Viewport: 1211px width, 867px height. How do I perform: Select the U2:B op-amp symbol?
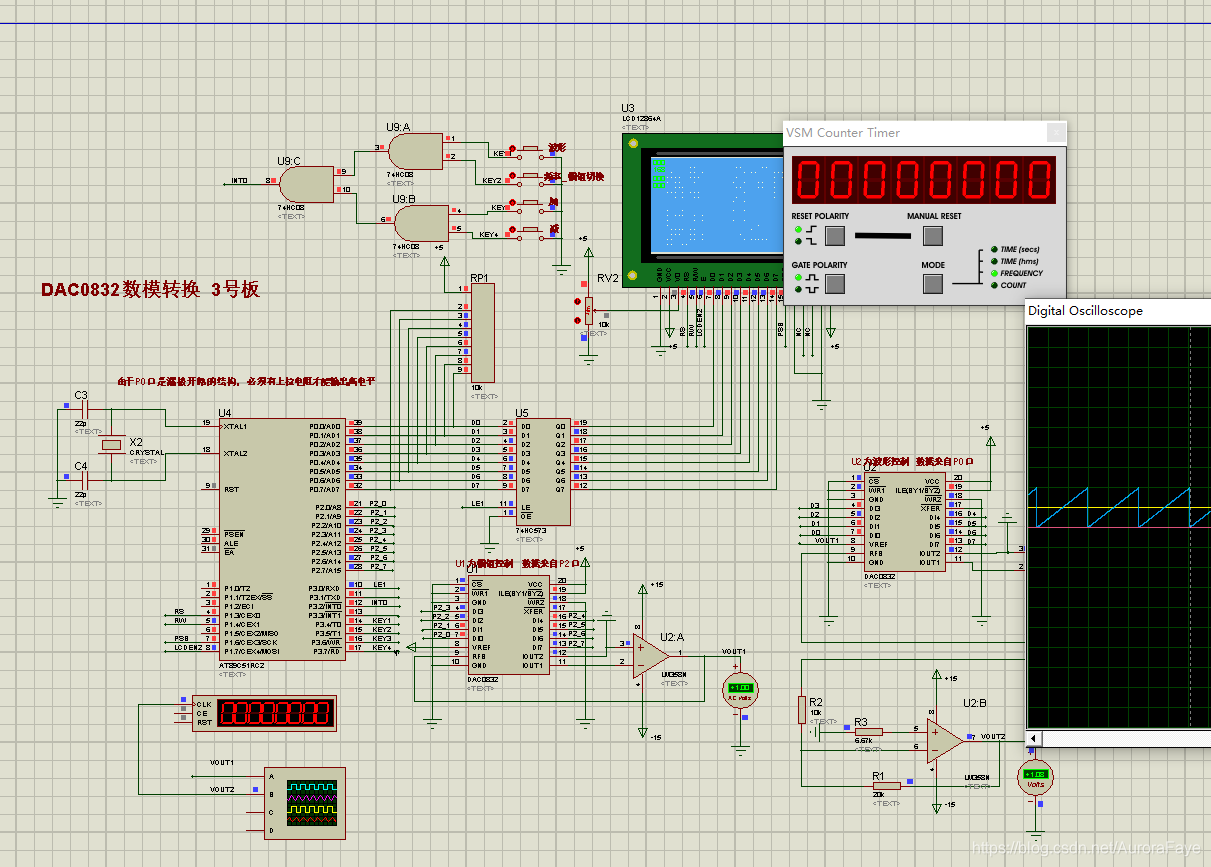tap(944, 741)
